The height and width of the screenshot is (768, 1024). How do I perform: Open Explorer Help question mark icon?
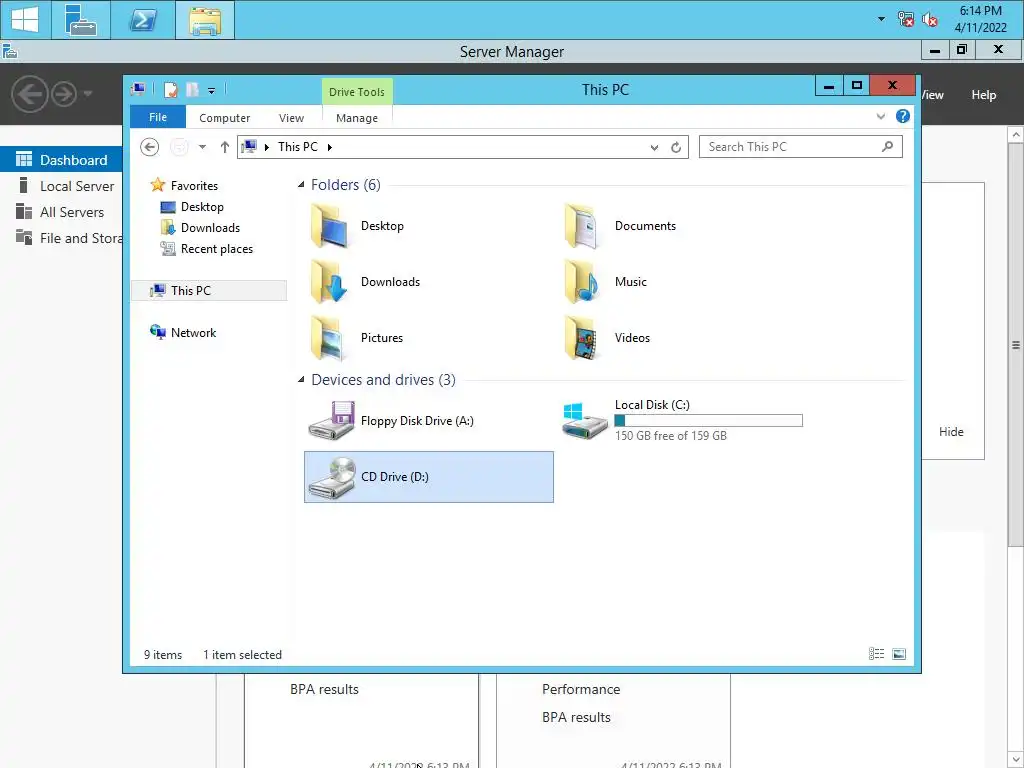point(903,116)
